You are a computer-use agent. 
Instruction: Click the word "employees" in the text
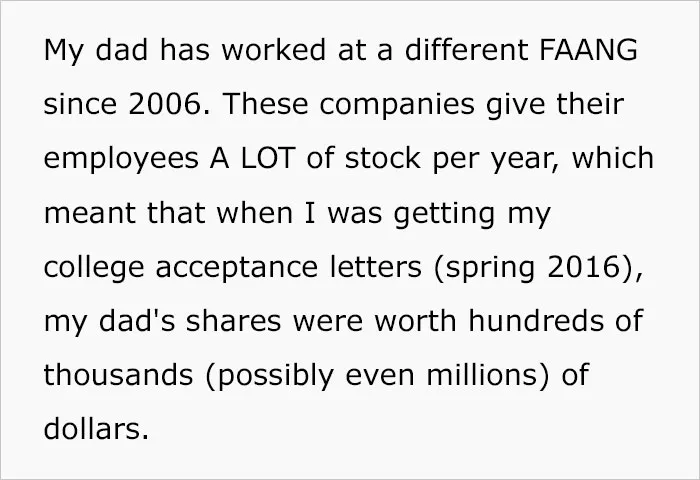(121, 160)
